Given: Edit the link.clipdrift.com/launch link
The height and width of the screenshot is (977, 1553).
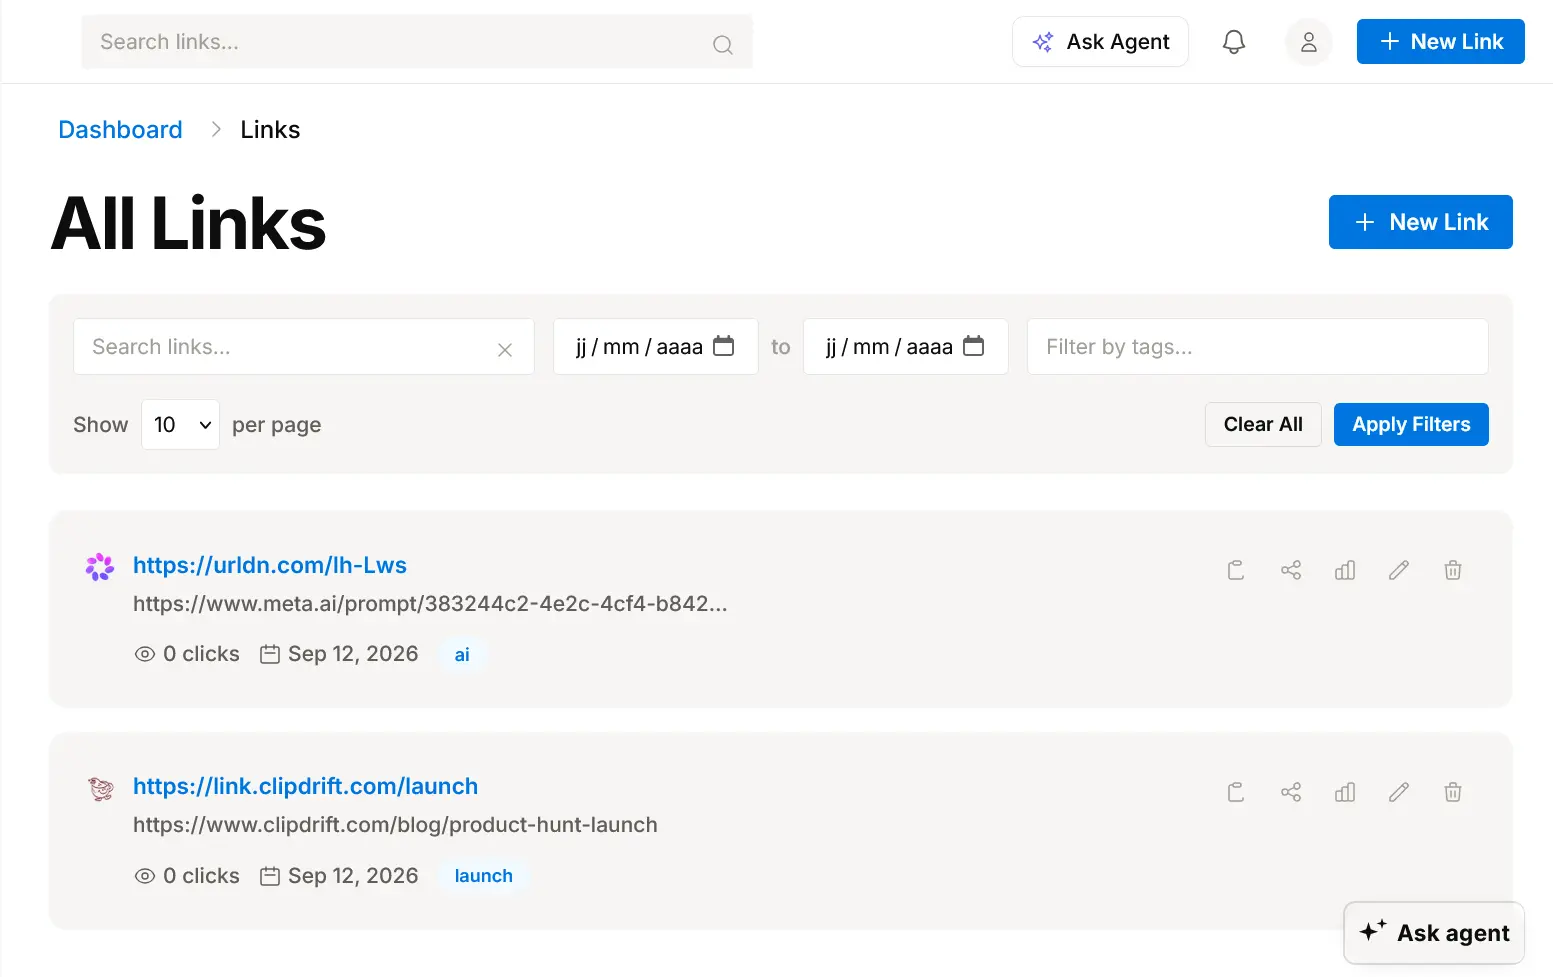Looking at the screenshot, I should (1399, 792).
